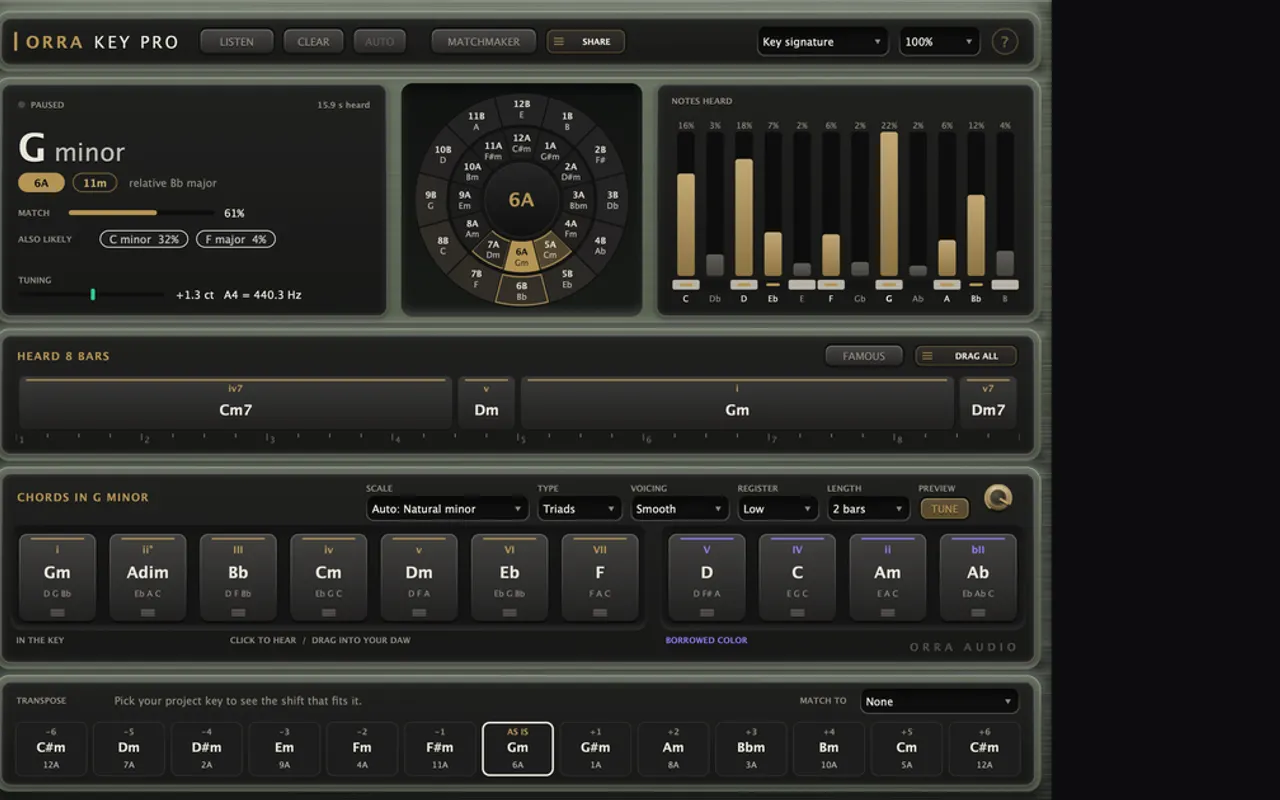Click 12B E segment on the Camelot wheel
This screenshot has height=800, width=1280.
pos(522,109)
